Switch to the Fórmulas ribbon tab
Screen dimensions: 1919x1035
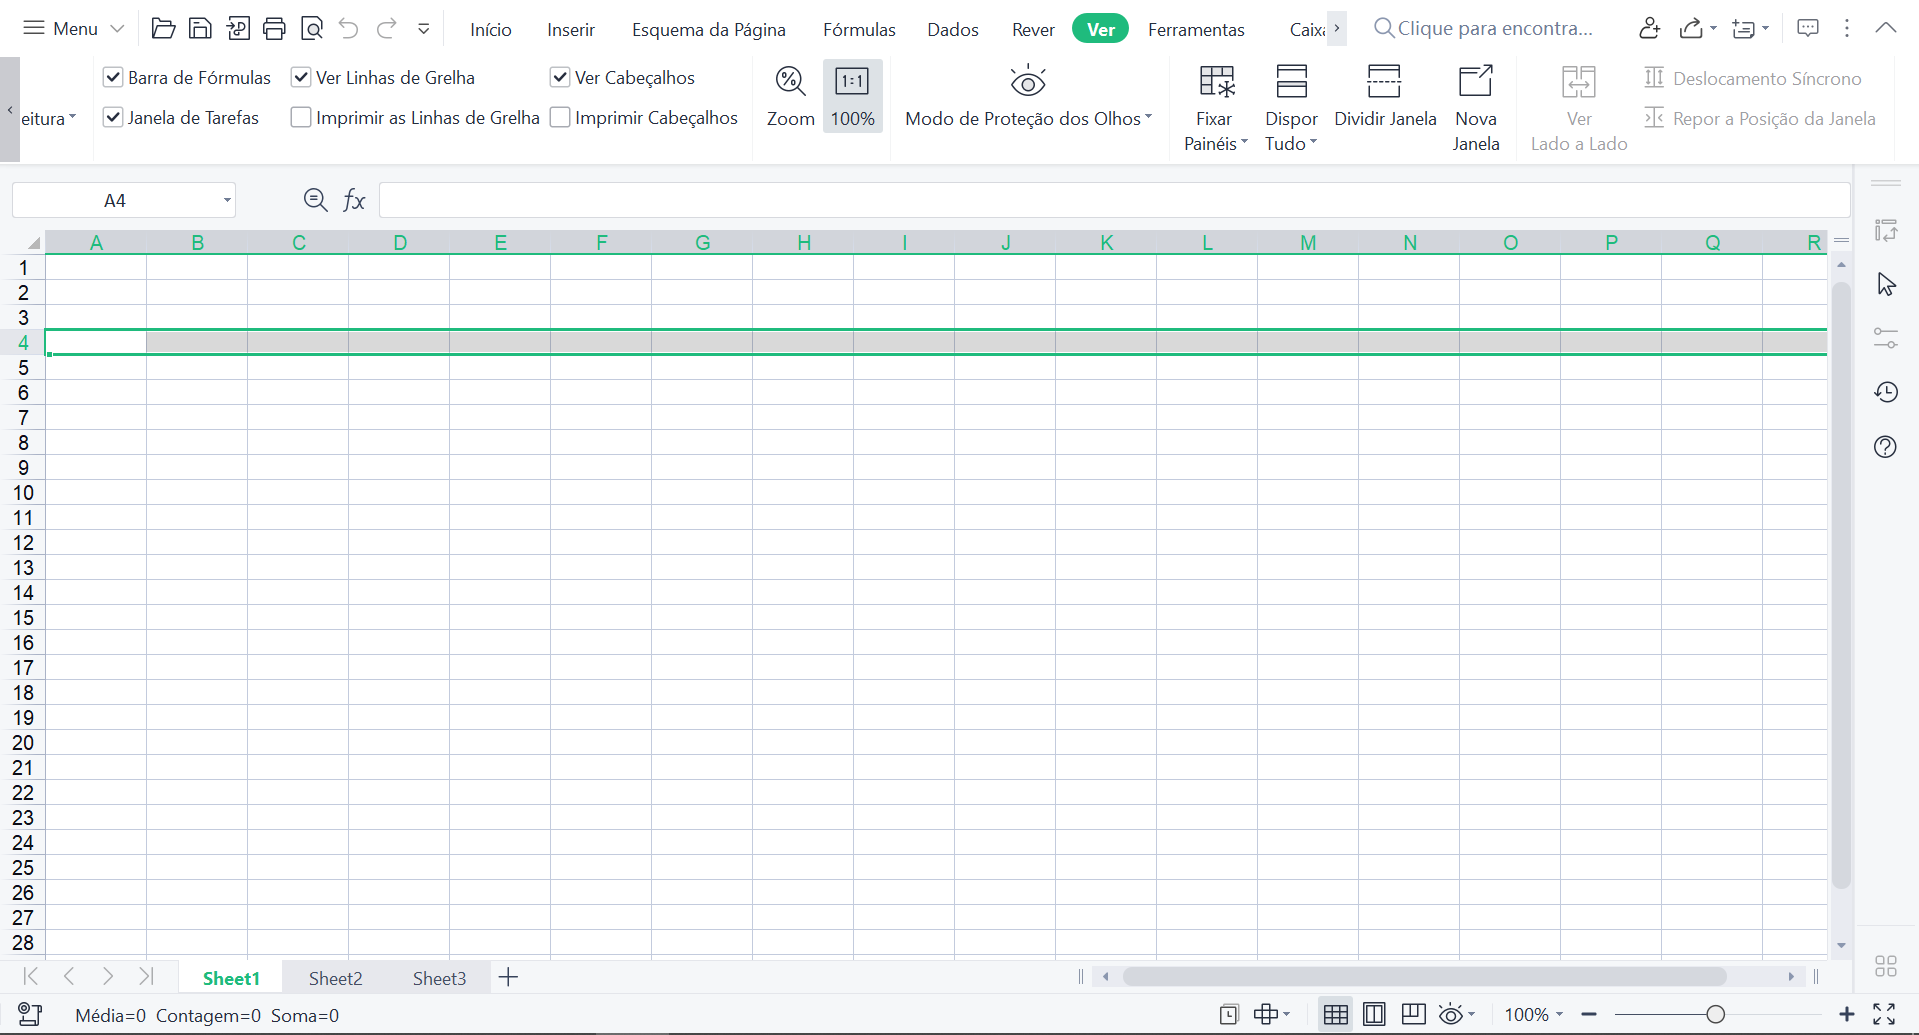coord(859,29)
